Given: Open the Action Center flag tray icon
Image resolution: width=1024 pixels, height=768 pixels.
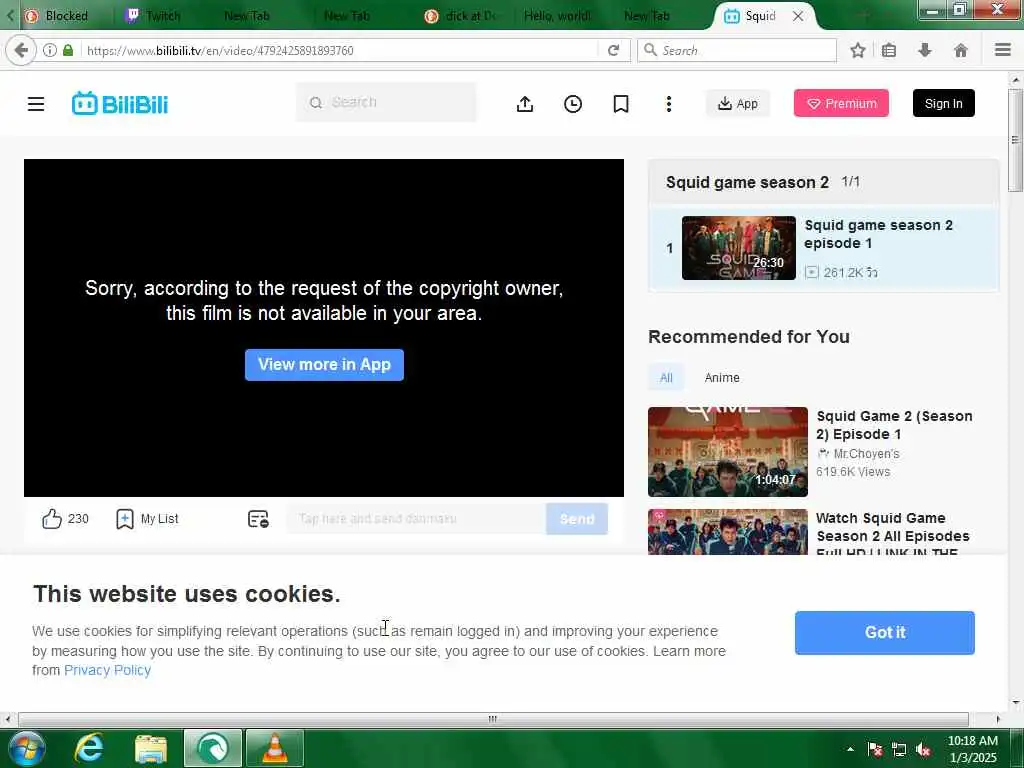Looking at the screenshot, I should pyautogui.click(x=875, y=750).
